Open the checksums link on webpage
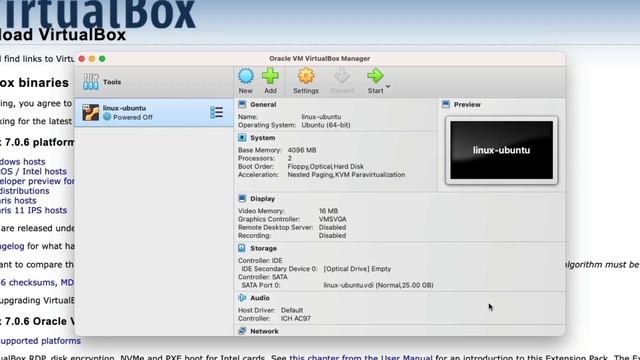This screenshot has height=360, width=640. (28, 282)
